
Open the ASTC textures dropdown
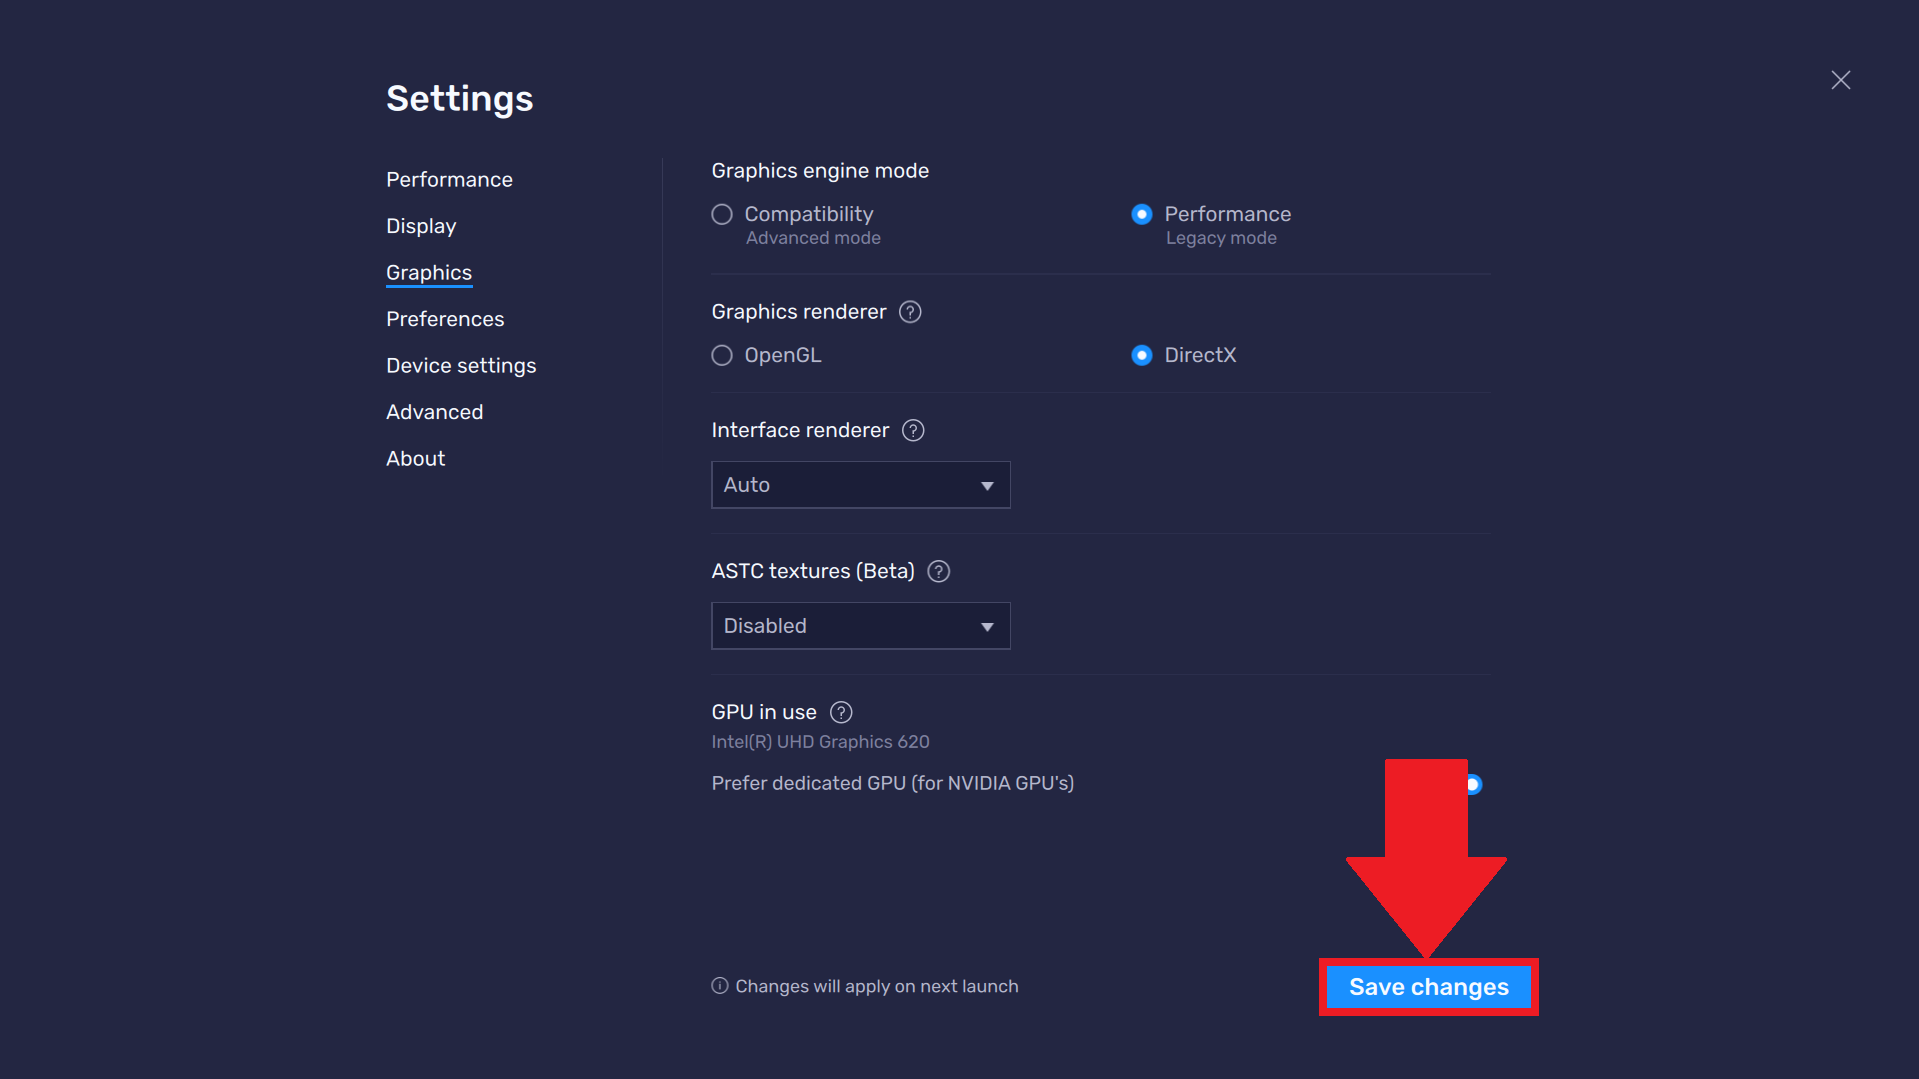[860, 625]
